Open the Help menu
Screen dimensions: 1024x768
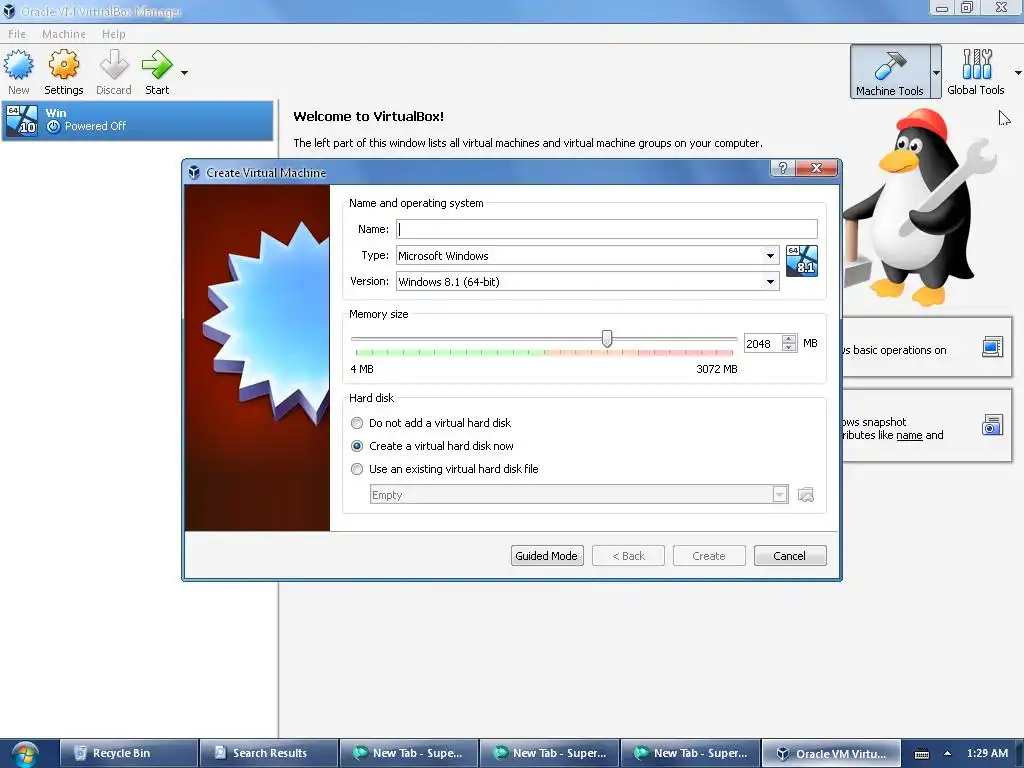point(113,34)
